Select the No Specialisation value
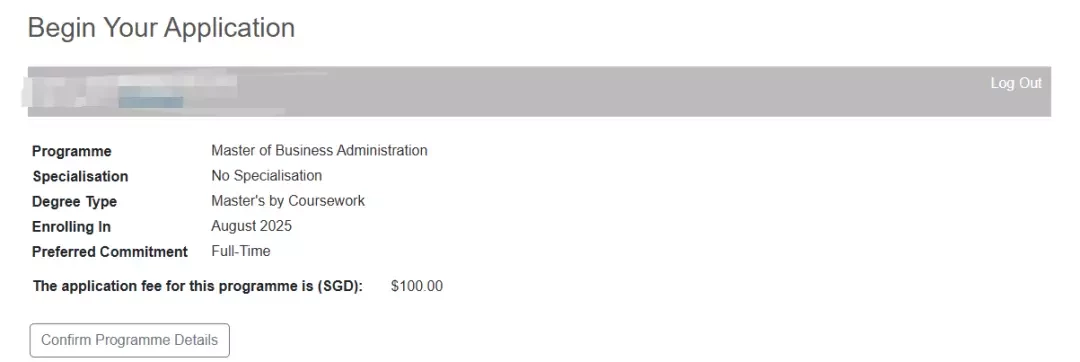 [267, 175]
